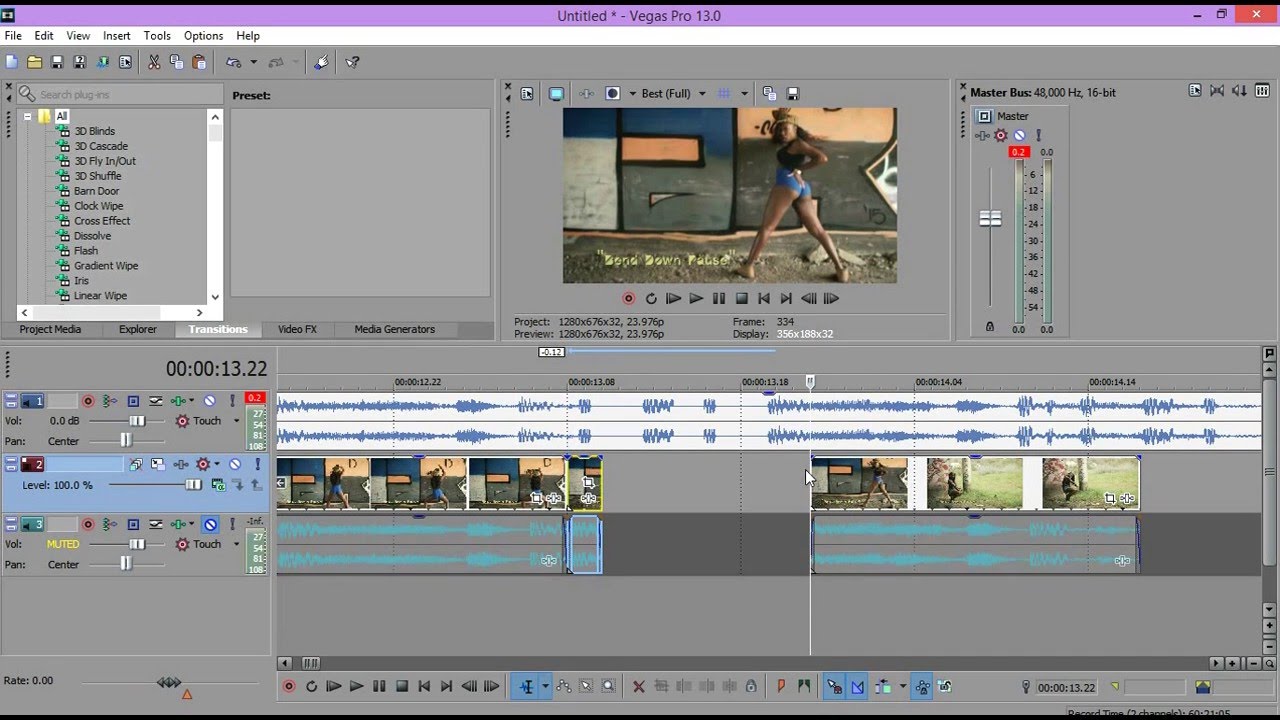Viewport: 1280px width, 720px height.
Task: Unmute audio track 3
Action: [210, 524]
